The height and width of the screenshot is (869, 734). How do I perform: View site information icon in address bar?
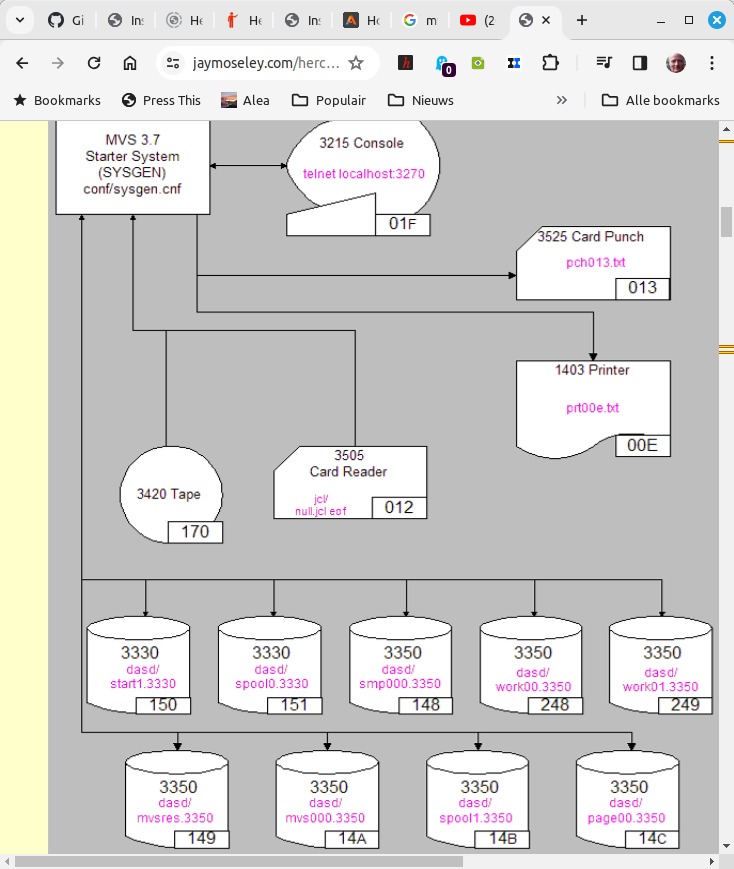point(174,63)
